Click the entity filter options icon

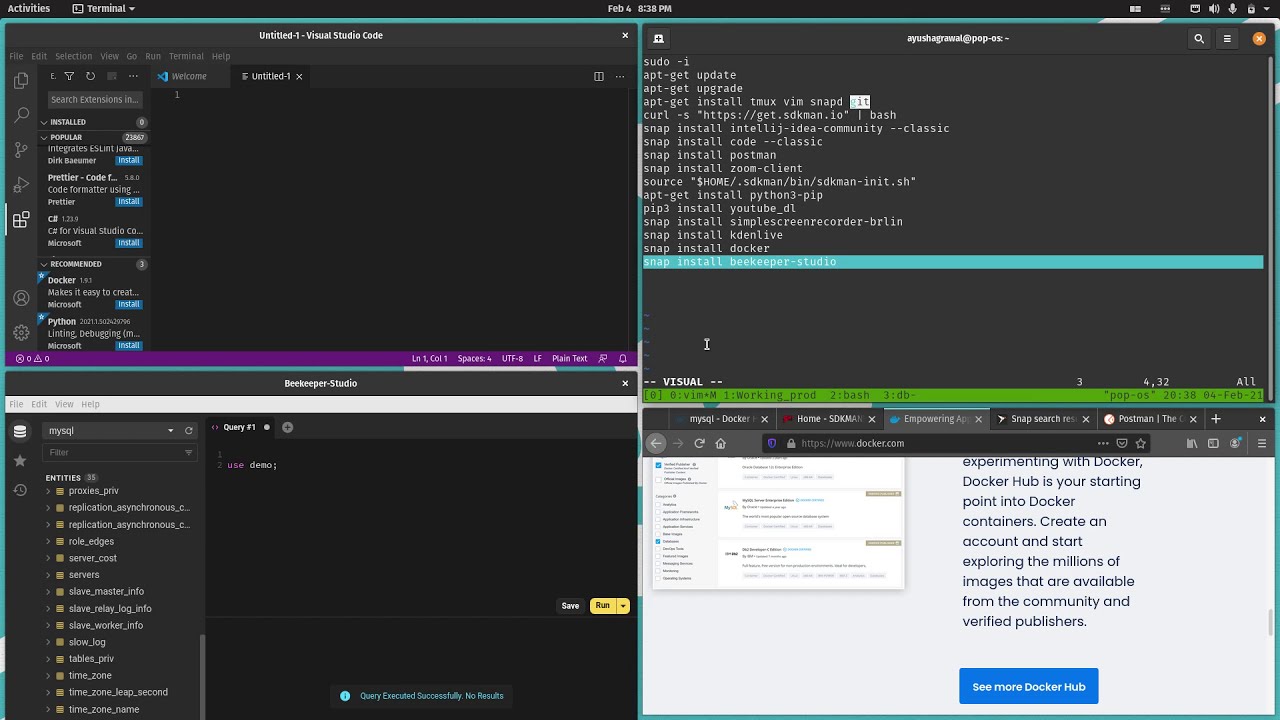188,453
